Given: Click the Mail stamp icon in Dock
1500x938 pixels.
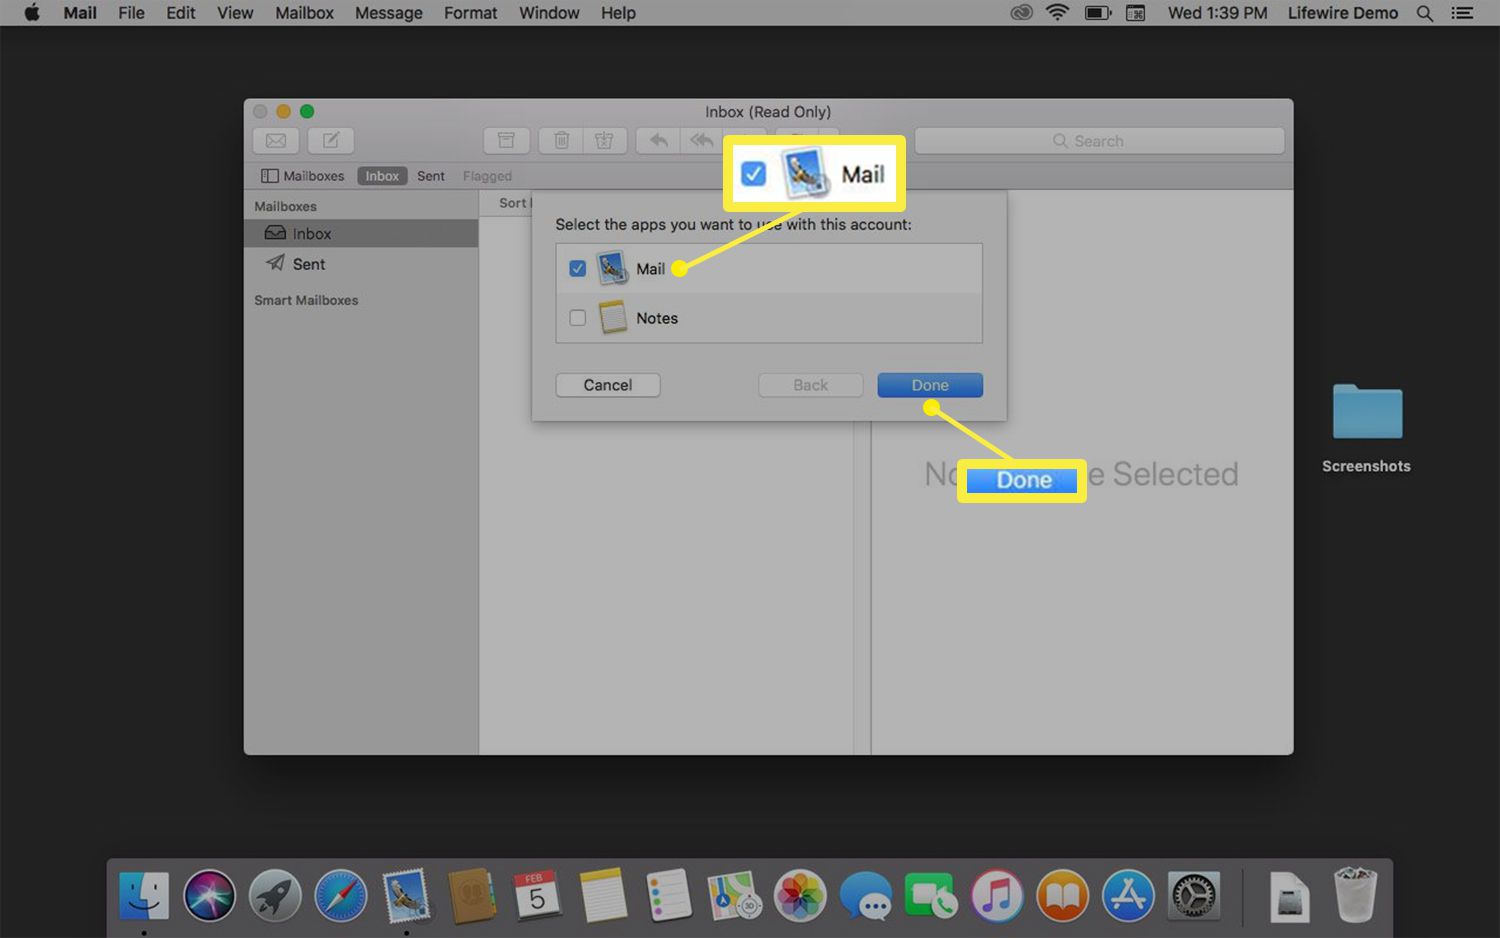Looking at the screenshot, I should (406, 896).
